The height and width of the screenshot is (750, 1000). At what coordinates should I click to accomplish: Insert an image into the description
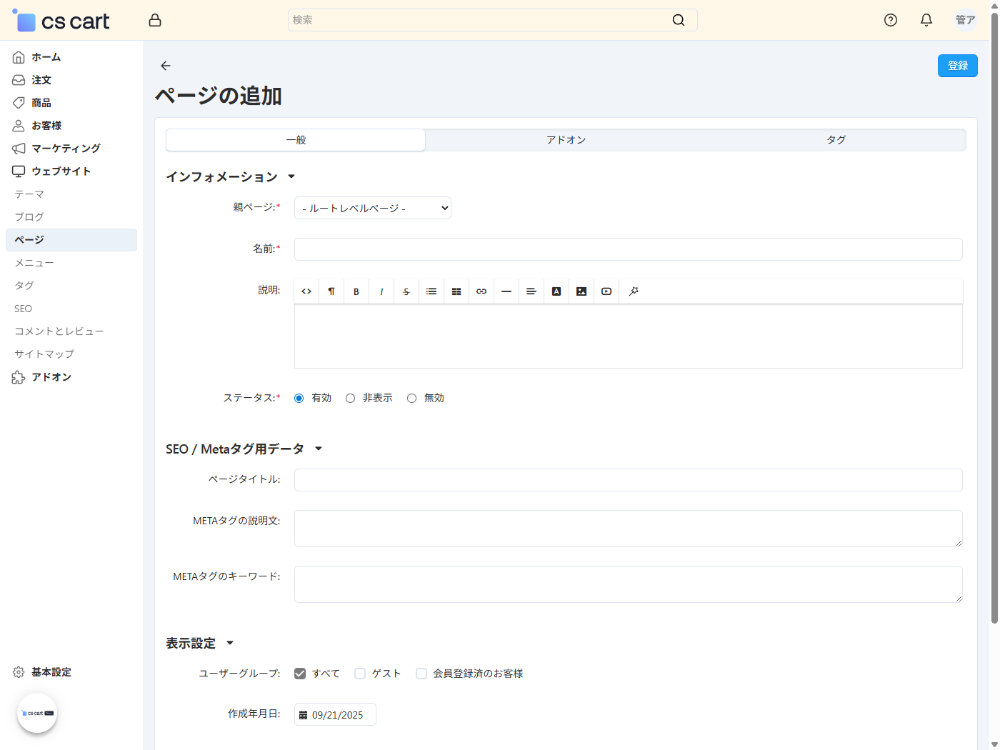click(581, 291)
